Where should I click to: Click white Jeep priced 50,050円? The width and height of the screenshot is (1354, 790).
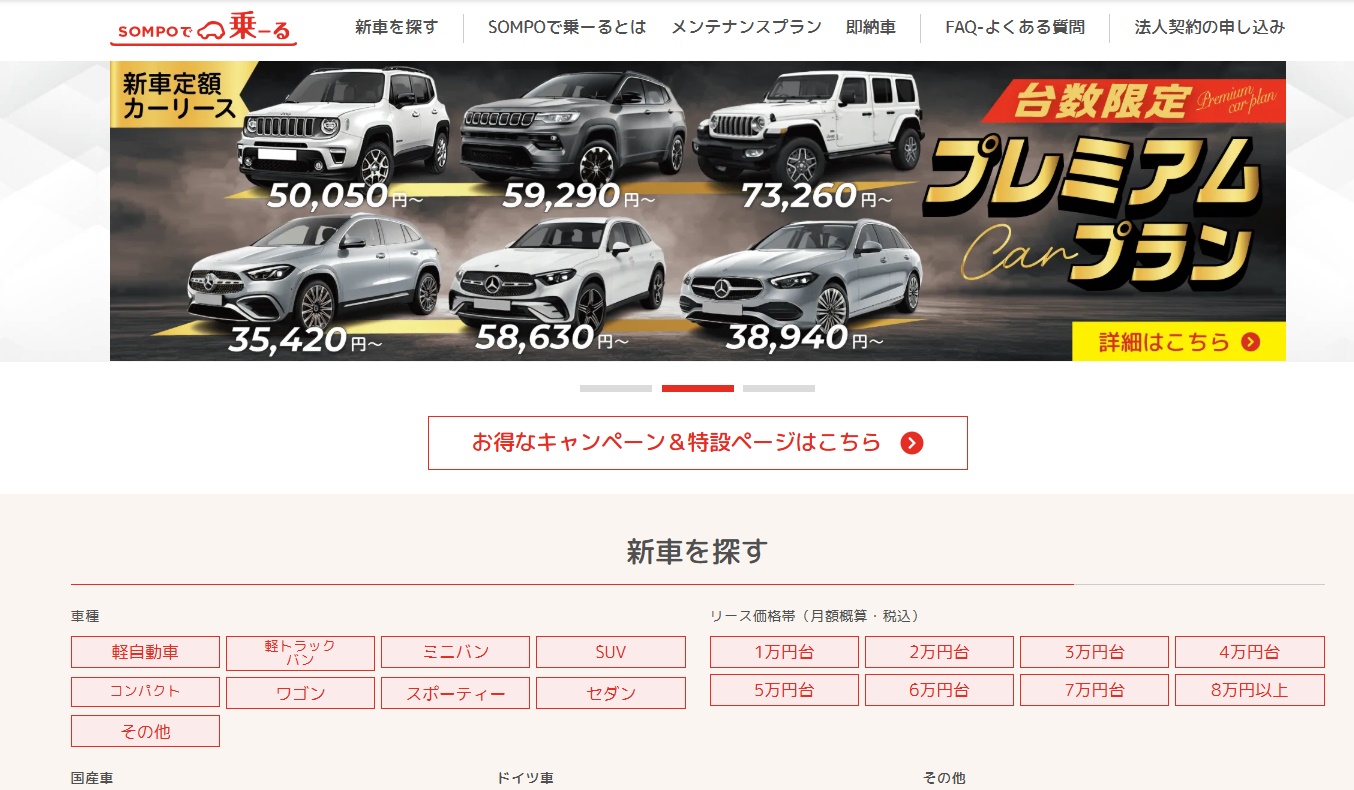345,125
